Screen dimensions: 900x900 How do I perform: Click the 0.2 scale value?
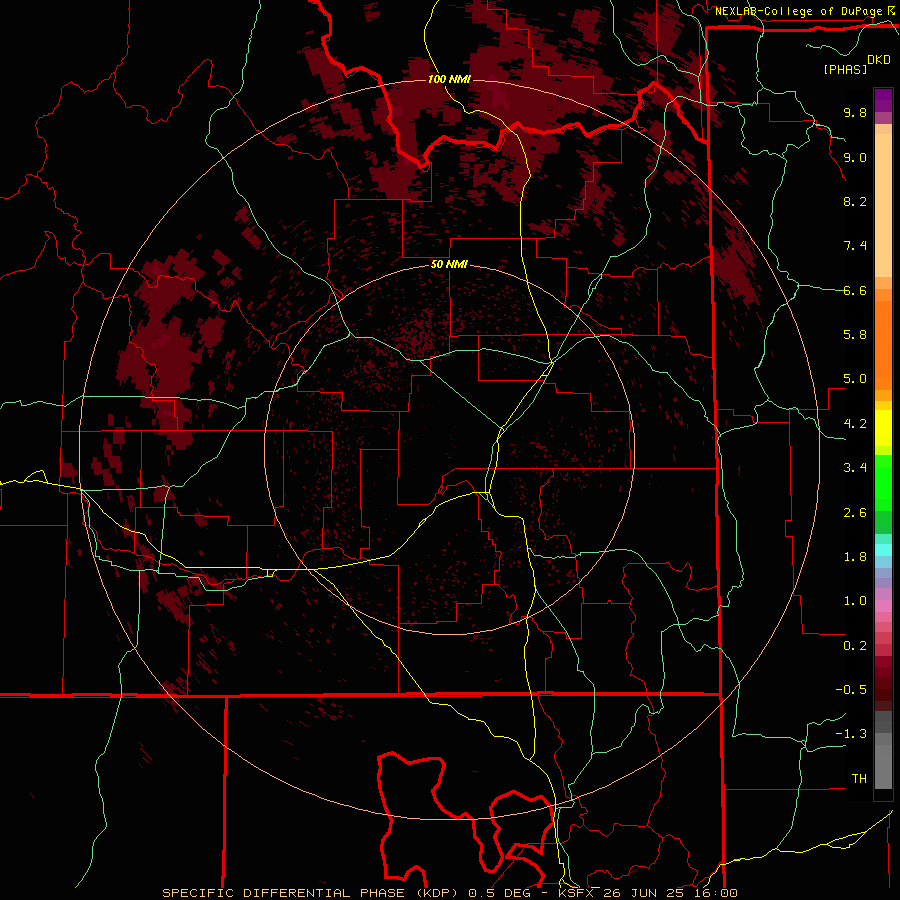click(855, 646)
